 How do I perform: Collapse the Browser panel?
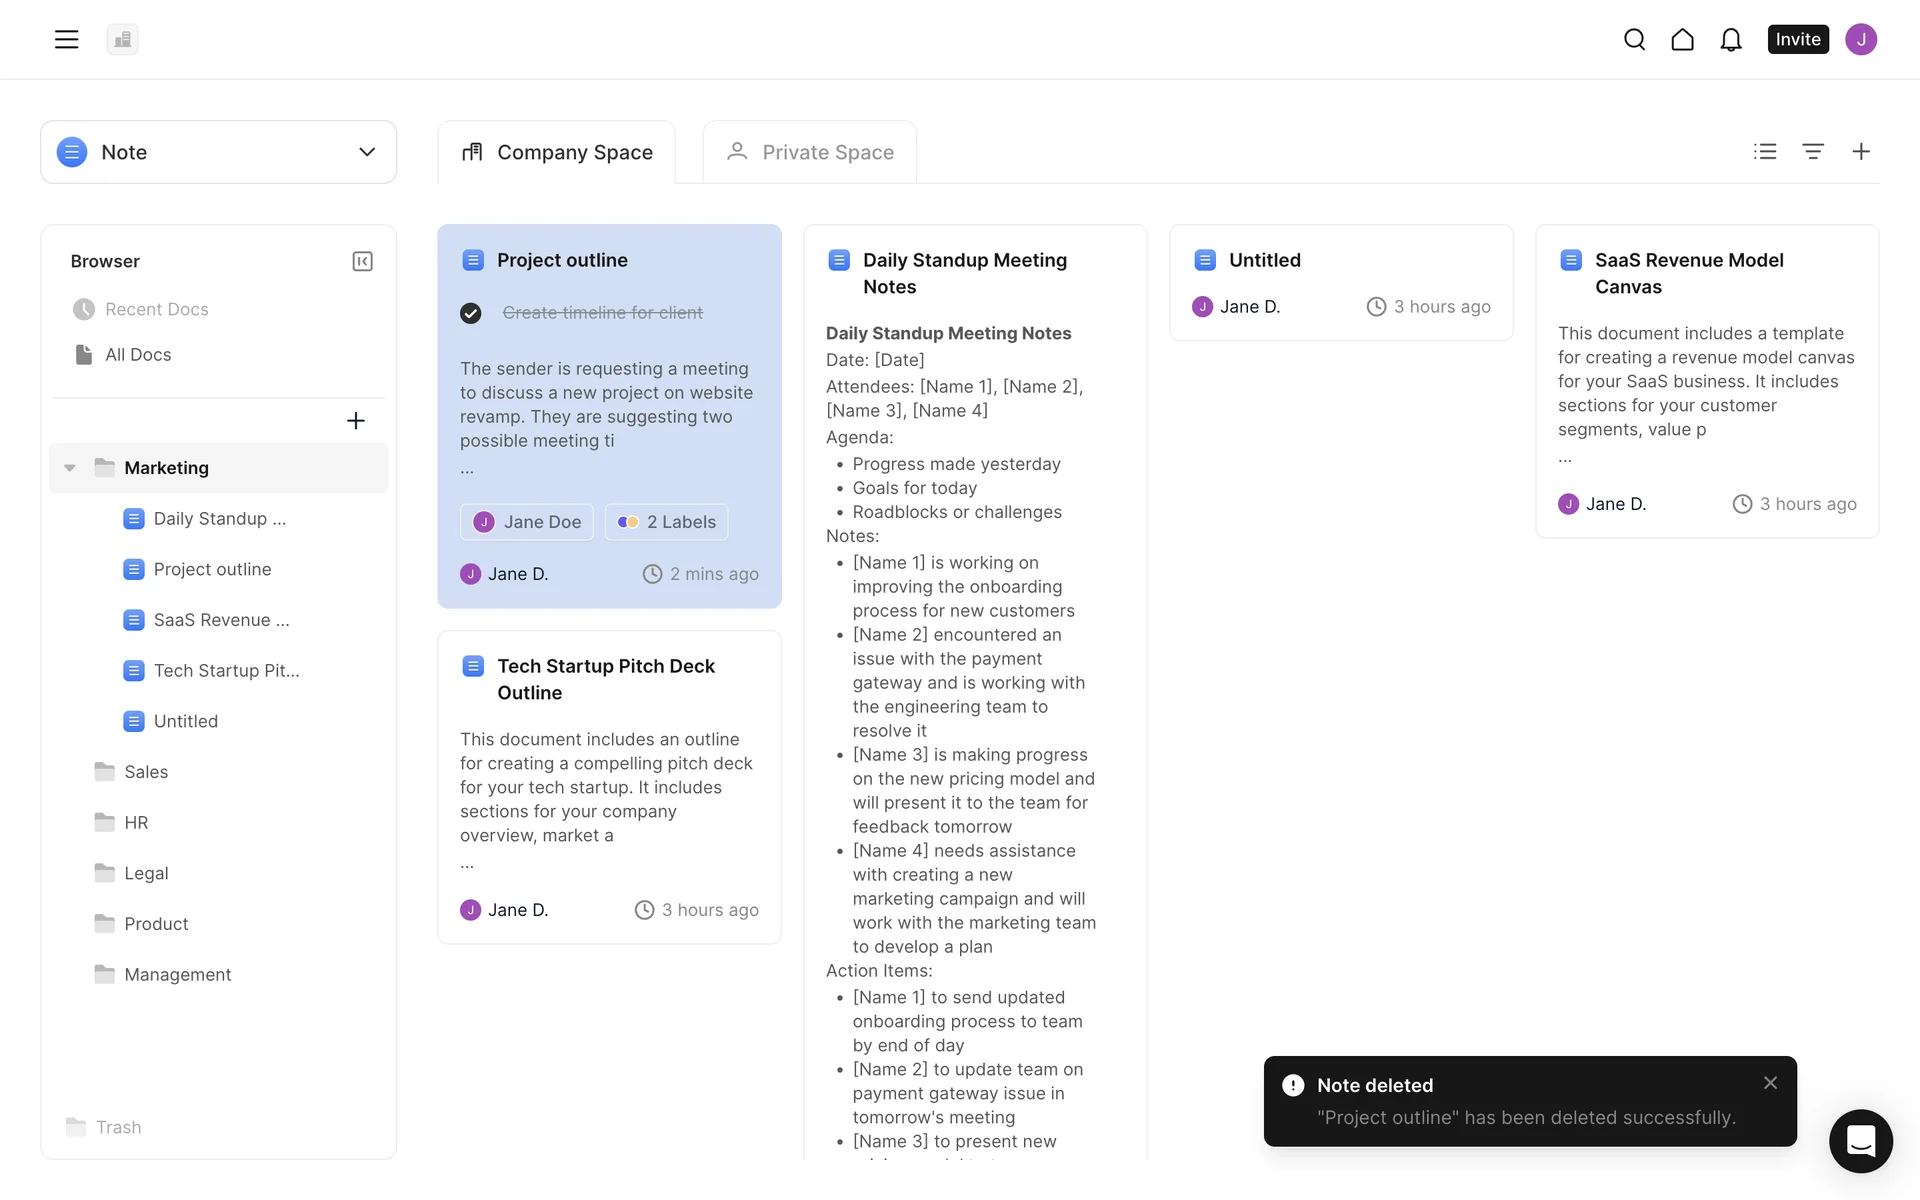(x=362, y=261)
